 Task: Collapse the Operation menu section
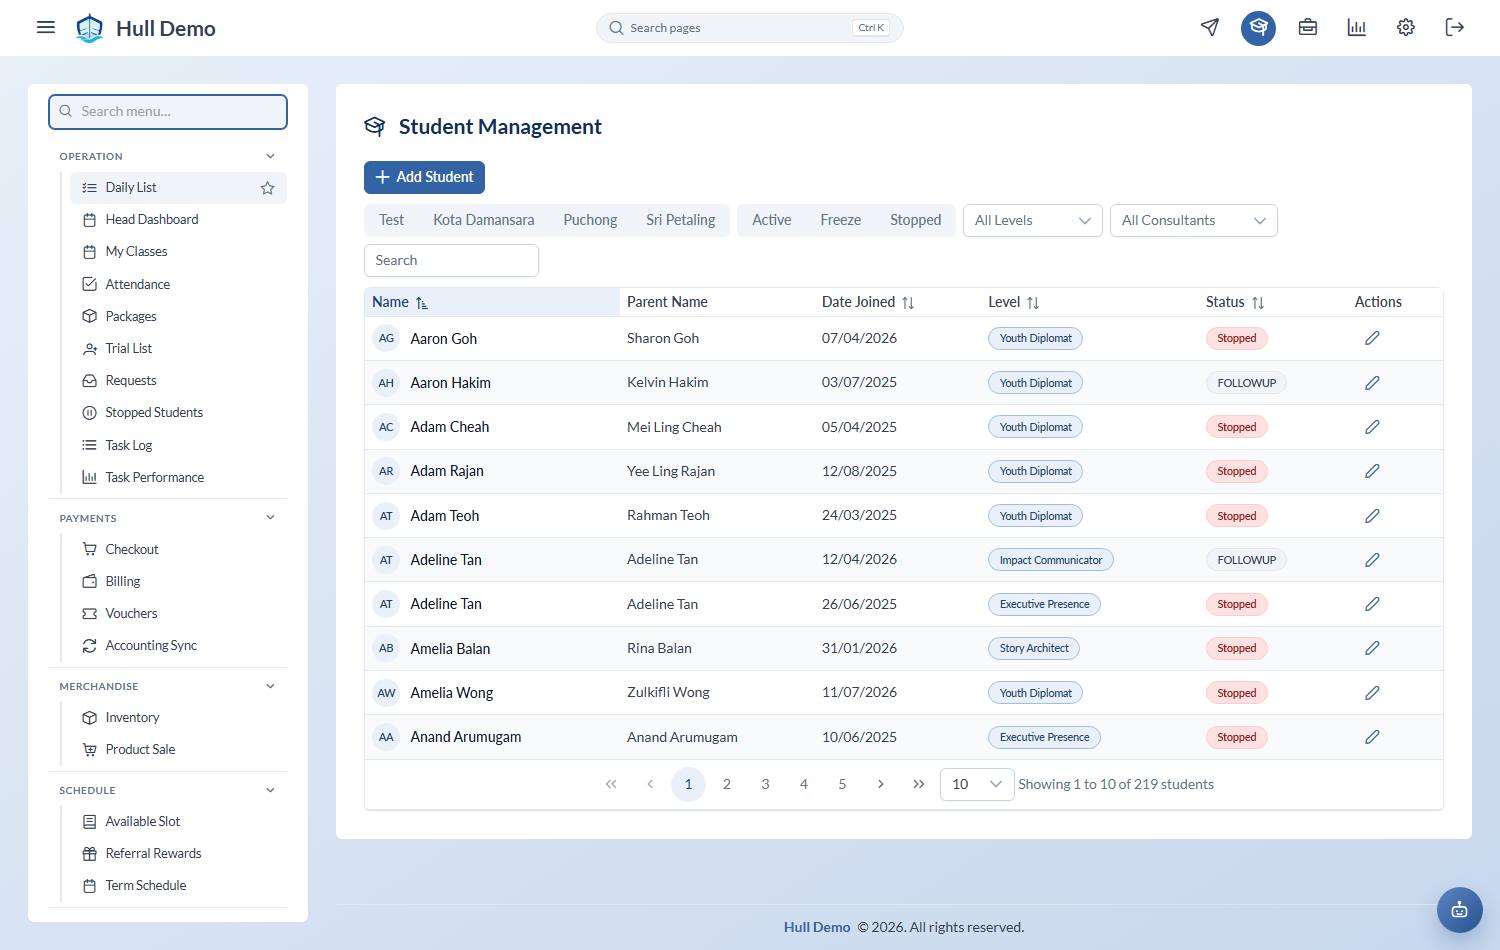pos(270,156)
